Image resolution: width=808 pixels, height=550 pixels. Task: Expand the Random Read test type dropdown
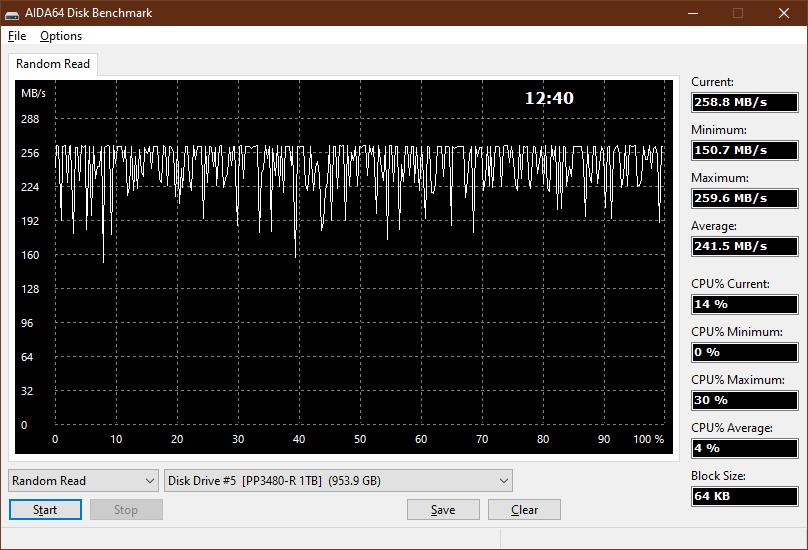point(83,480)
